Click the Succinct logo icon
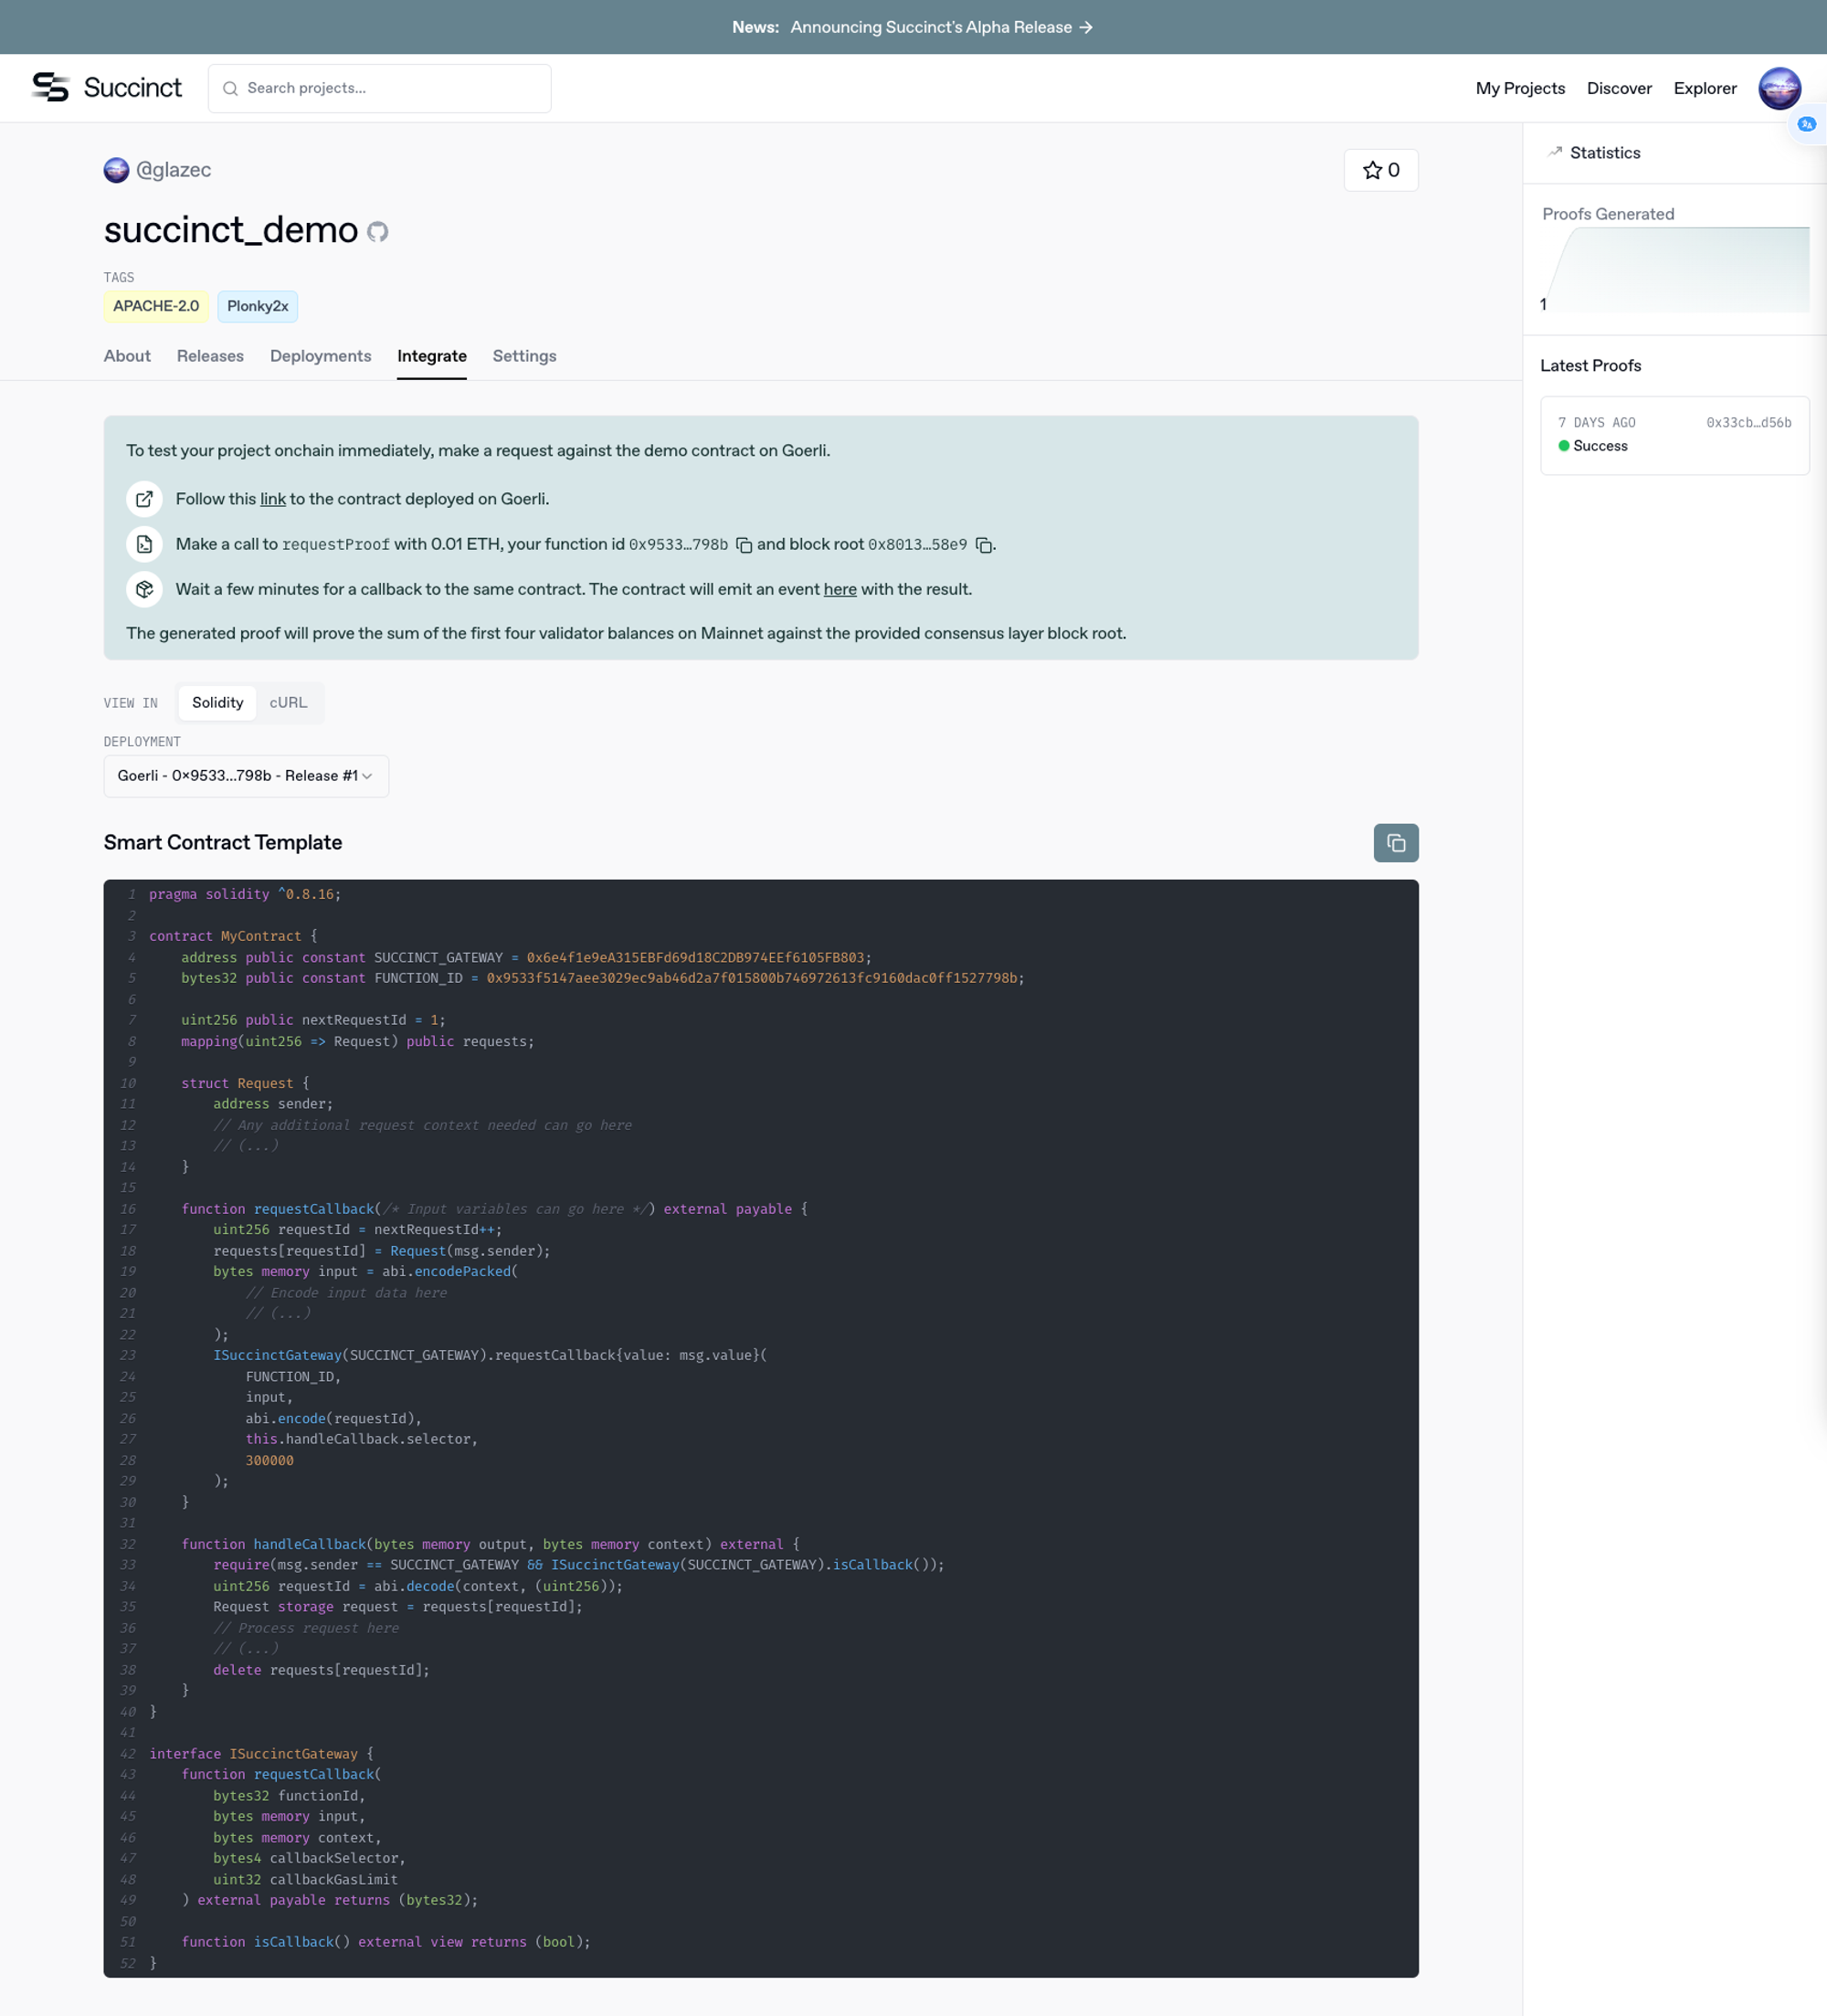Image resolution: width=1827 pixels, height=2016 pixels. tap(50, 88)
